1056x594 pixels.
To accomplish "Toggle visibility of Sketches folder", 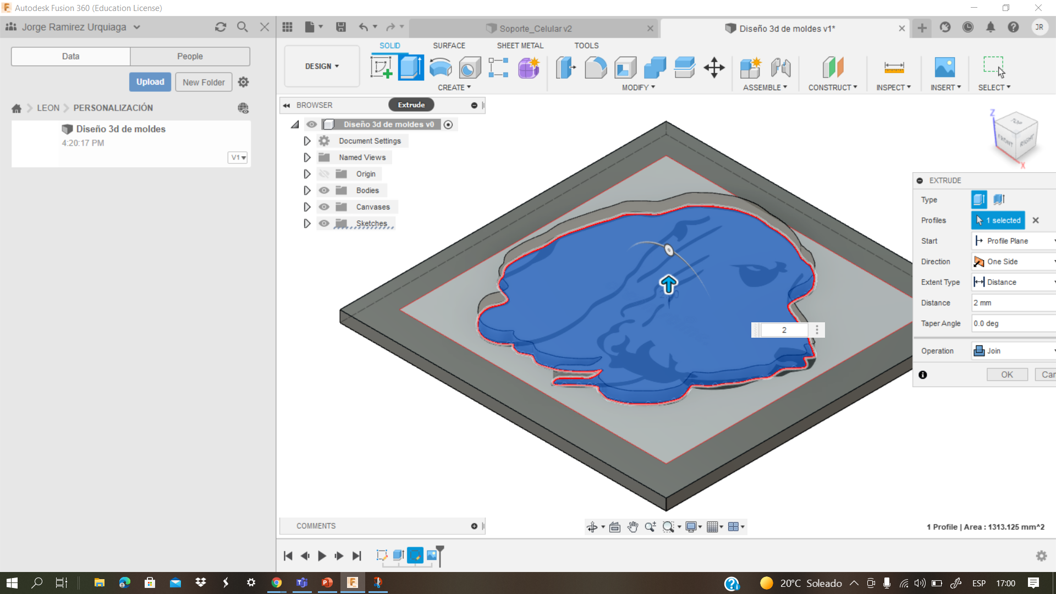I will pos(324,224).
